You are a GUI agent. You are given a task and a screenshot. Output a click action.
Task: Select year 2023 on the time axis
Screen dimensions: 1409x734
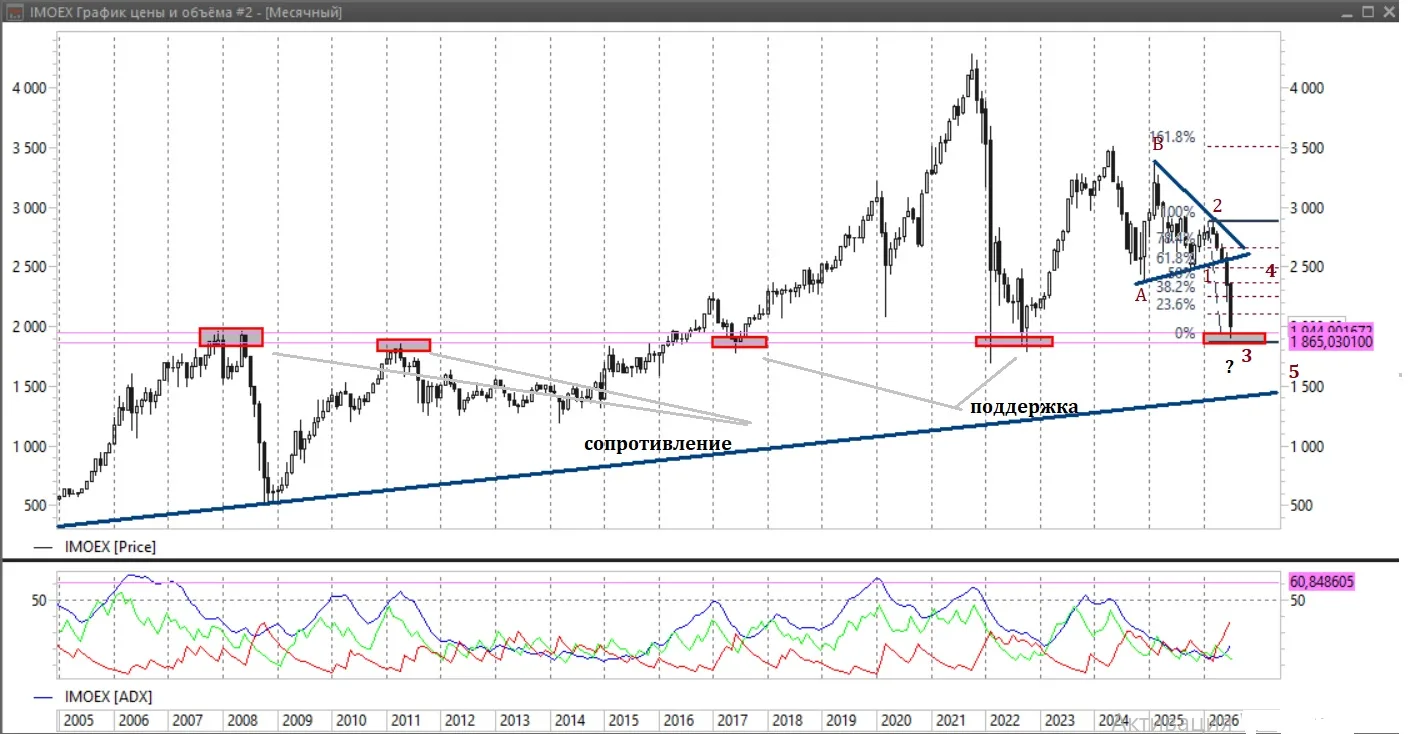point(1059,720)
